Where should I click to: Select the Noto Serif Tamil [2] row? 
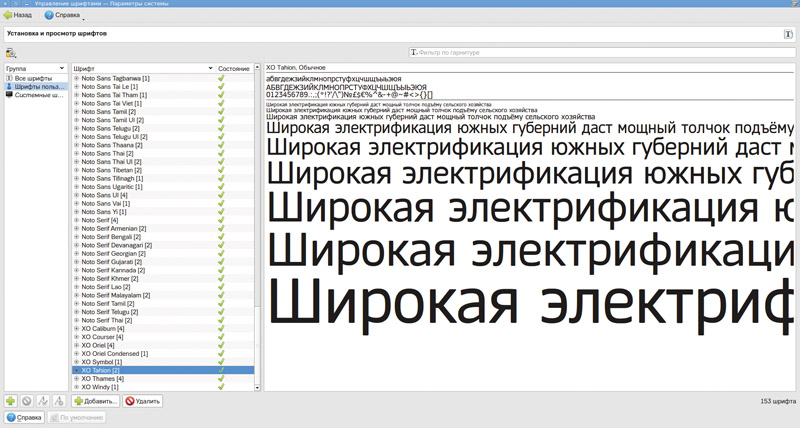(x=163, y=304)
